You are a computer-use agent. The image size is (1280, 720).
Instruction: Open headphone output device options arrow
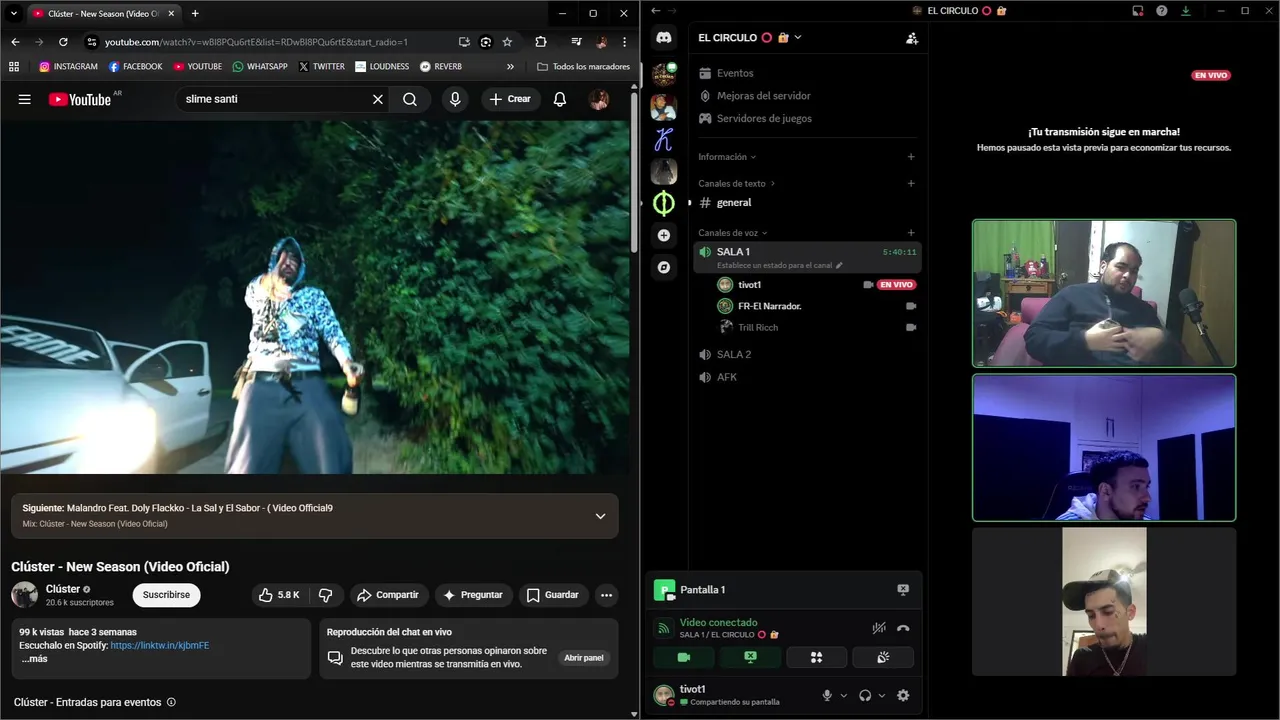click(882, 695)
